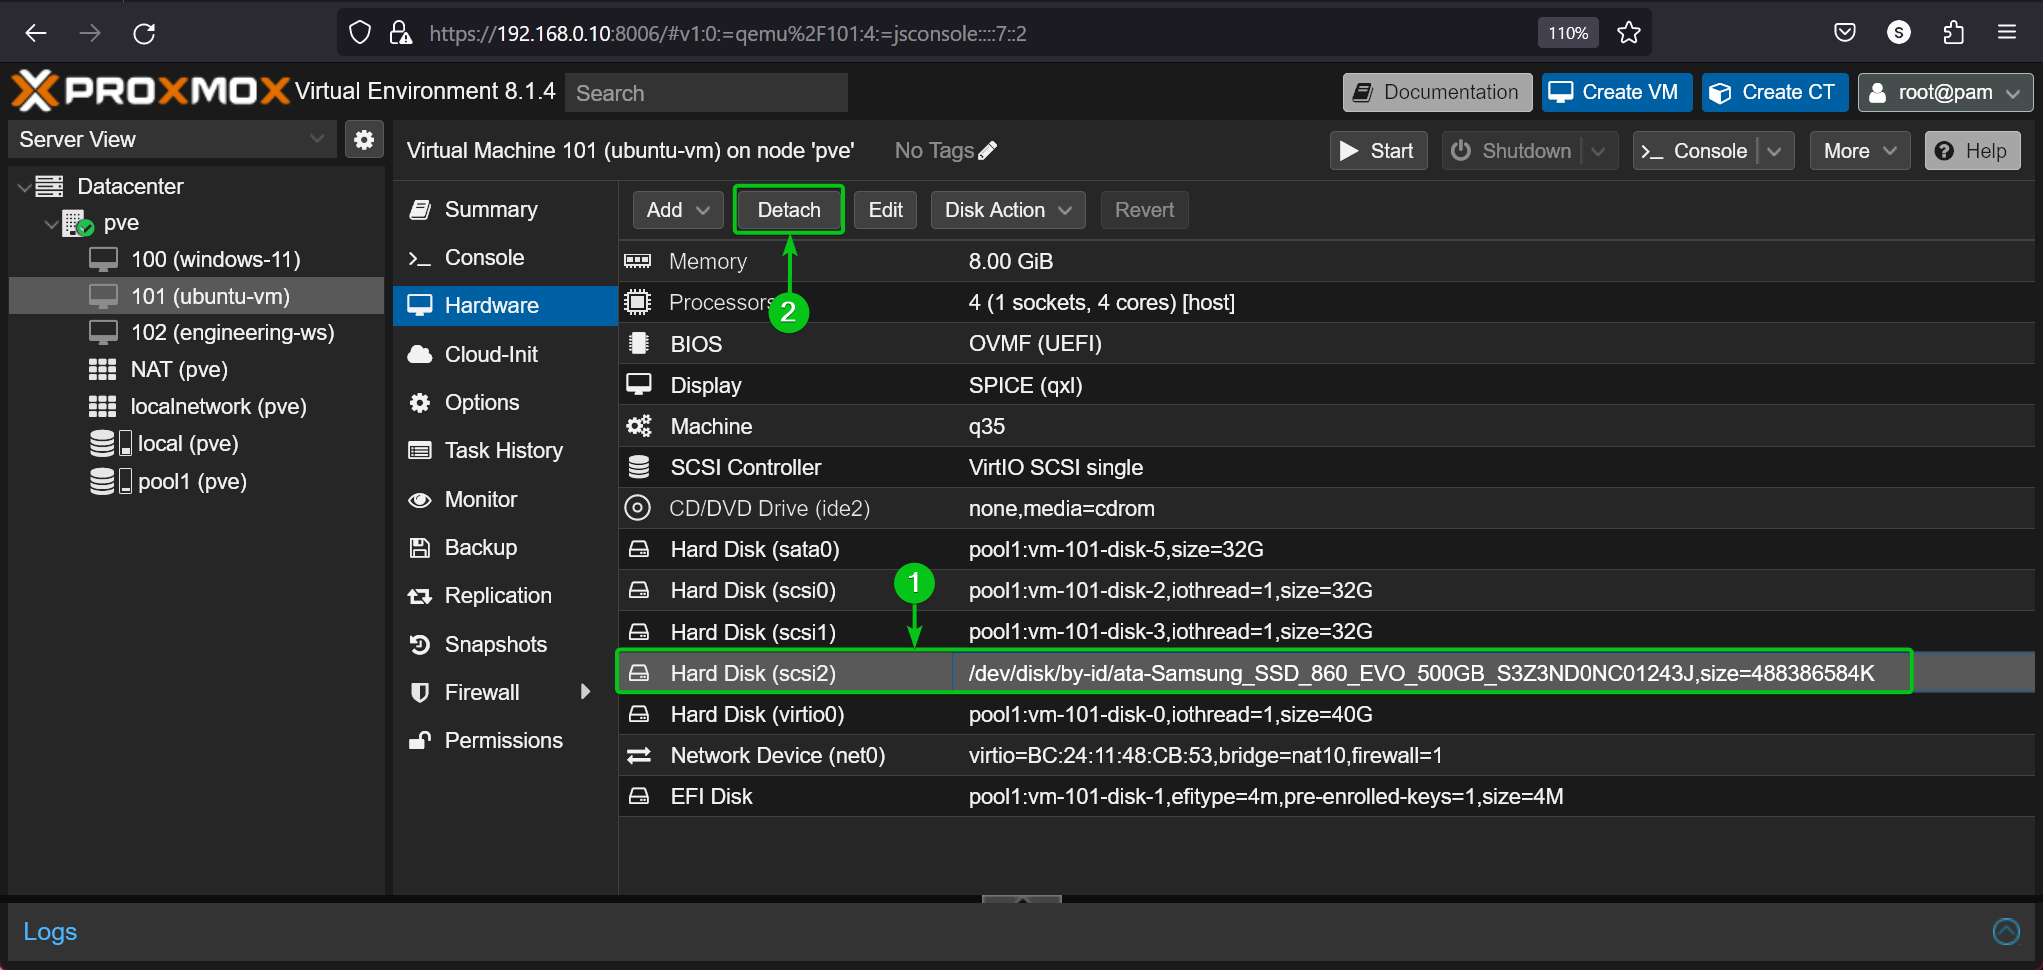Image resolution: width=2043 pixels, height=970 pixels.
Task: Click the tracking protection shield icon
Action: [x=360, y=33]
